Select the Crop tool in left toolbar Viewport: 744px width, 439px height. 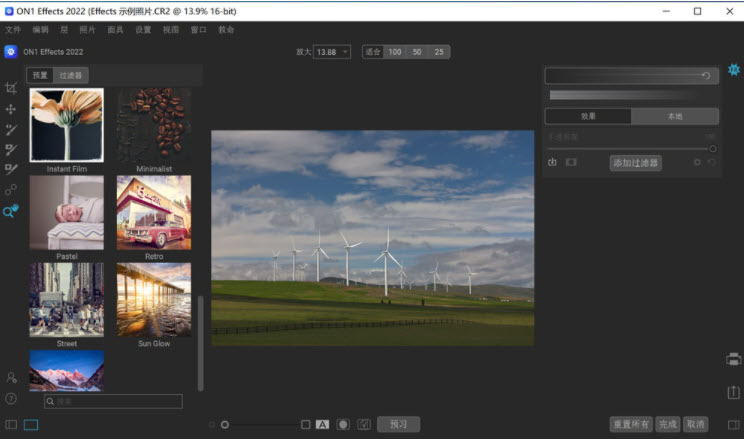(x=11, y=88)
